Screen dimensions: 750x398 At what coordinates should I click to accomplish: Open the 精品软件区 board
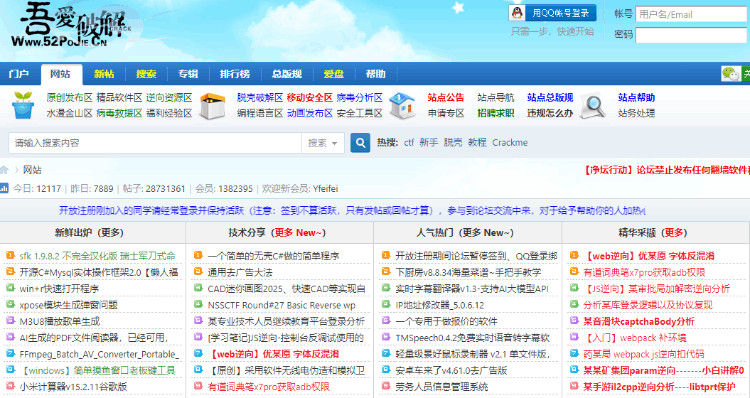120,98
